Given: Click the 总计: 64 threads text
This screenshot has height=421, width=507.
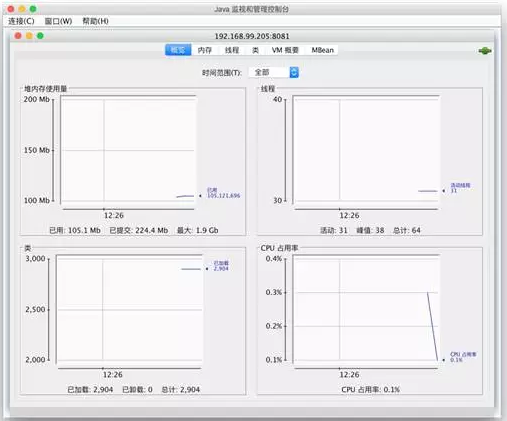Looking at the screenshot, I should click(407, 230).
